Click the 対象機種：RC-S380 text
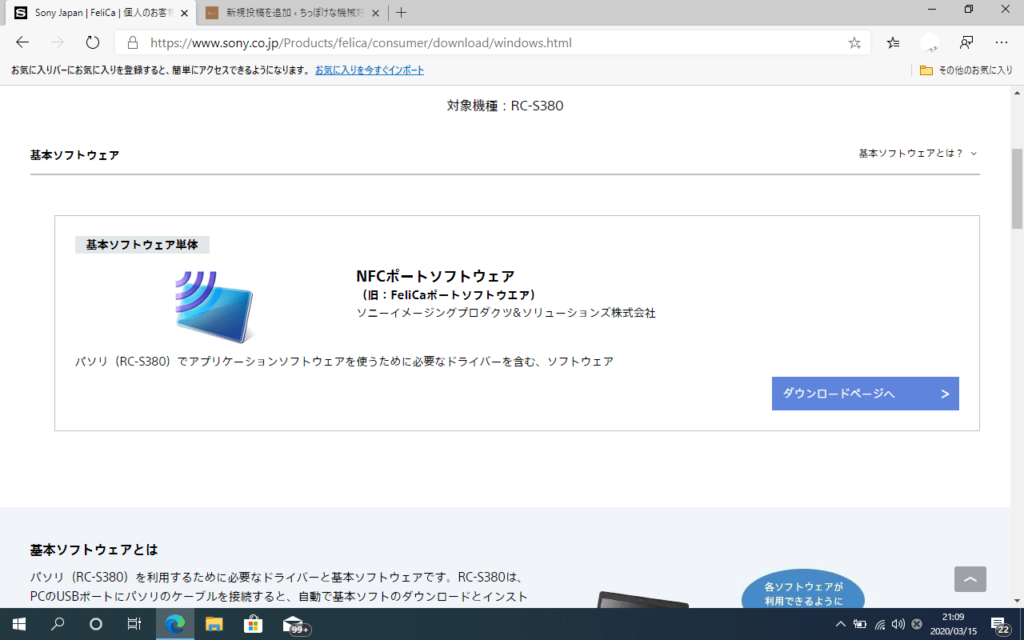This screenshot has height=640, width=1024. pos(505,106)
